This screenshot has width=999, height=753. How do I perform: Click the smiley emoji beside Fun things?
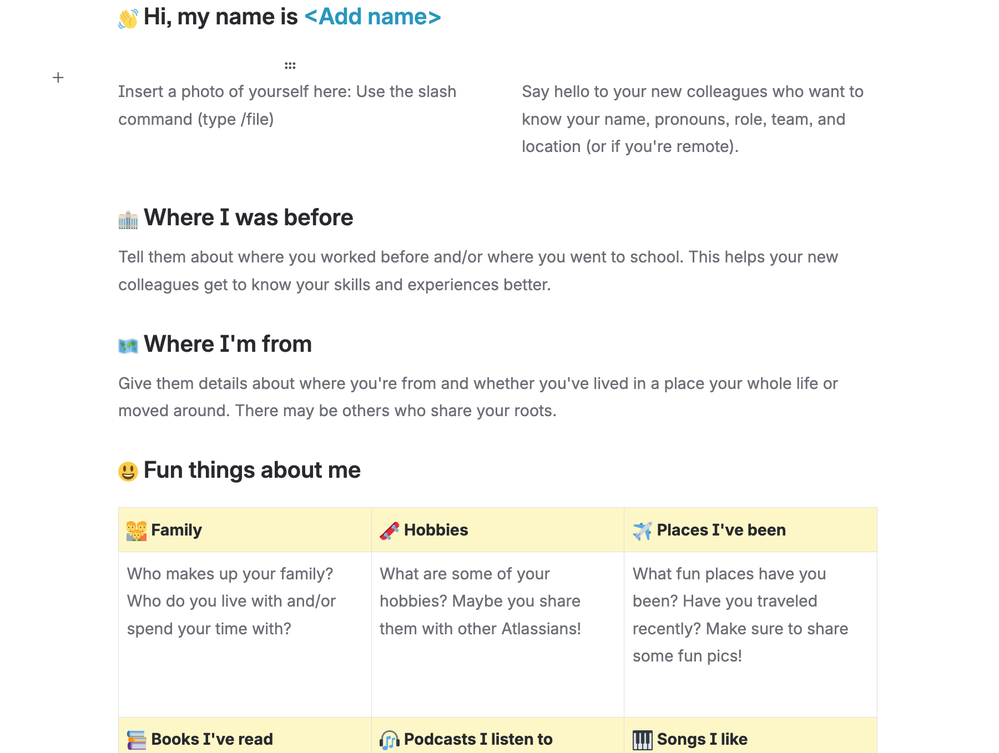(x=128, y=472)
